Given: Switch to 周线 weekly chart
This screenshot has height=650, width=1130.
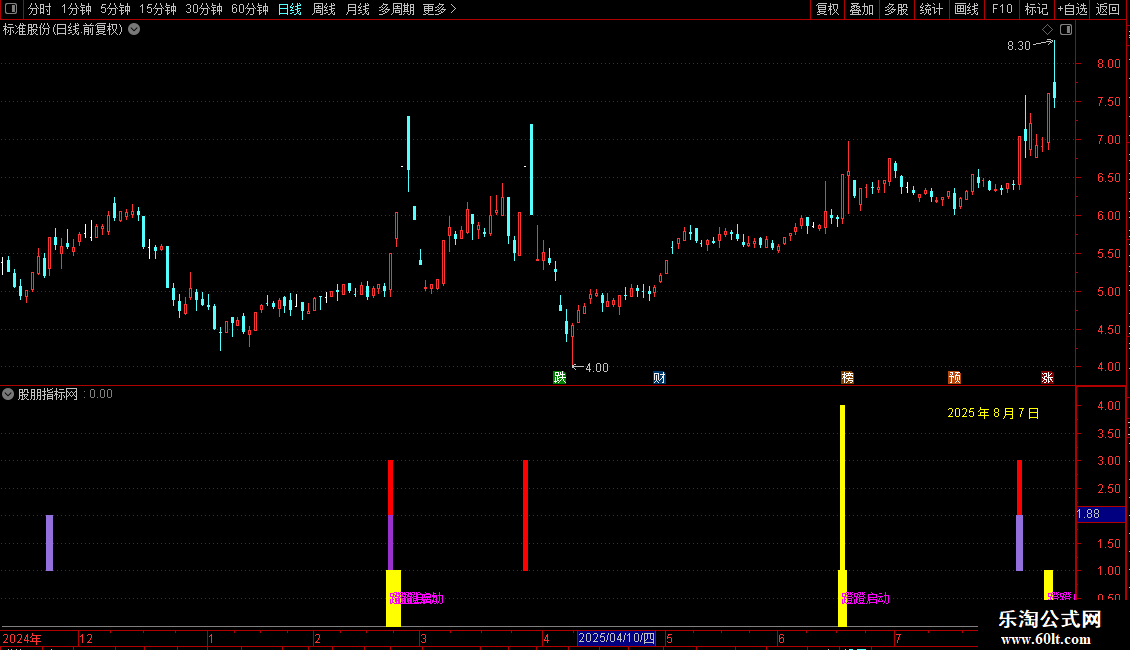Looking at the screenshot, I should coord(324,9).
